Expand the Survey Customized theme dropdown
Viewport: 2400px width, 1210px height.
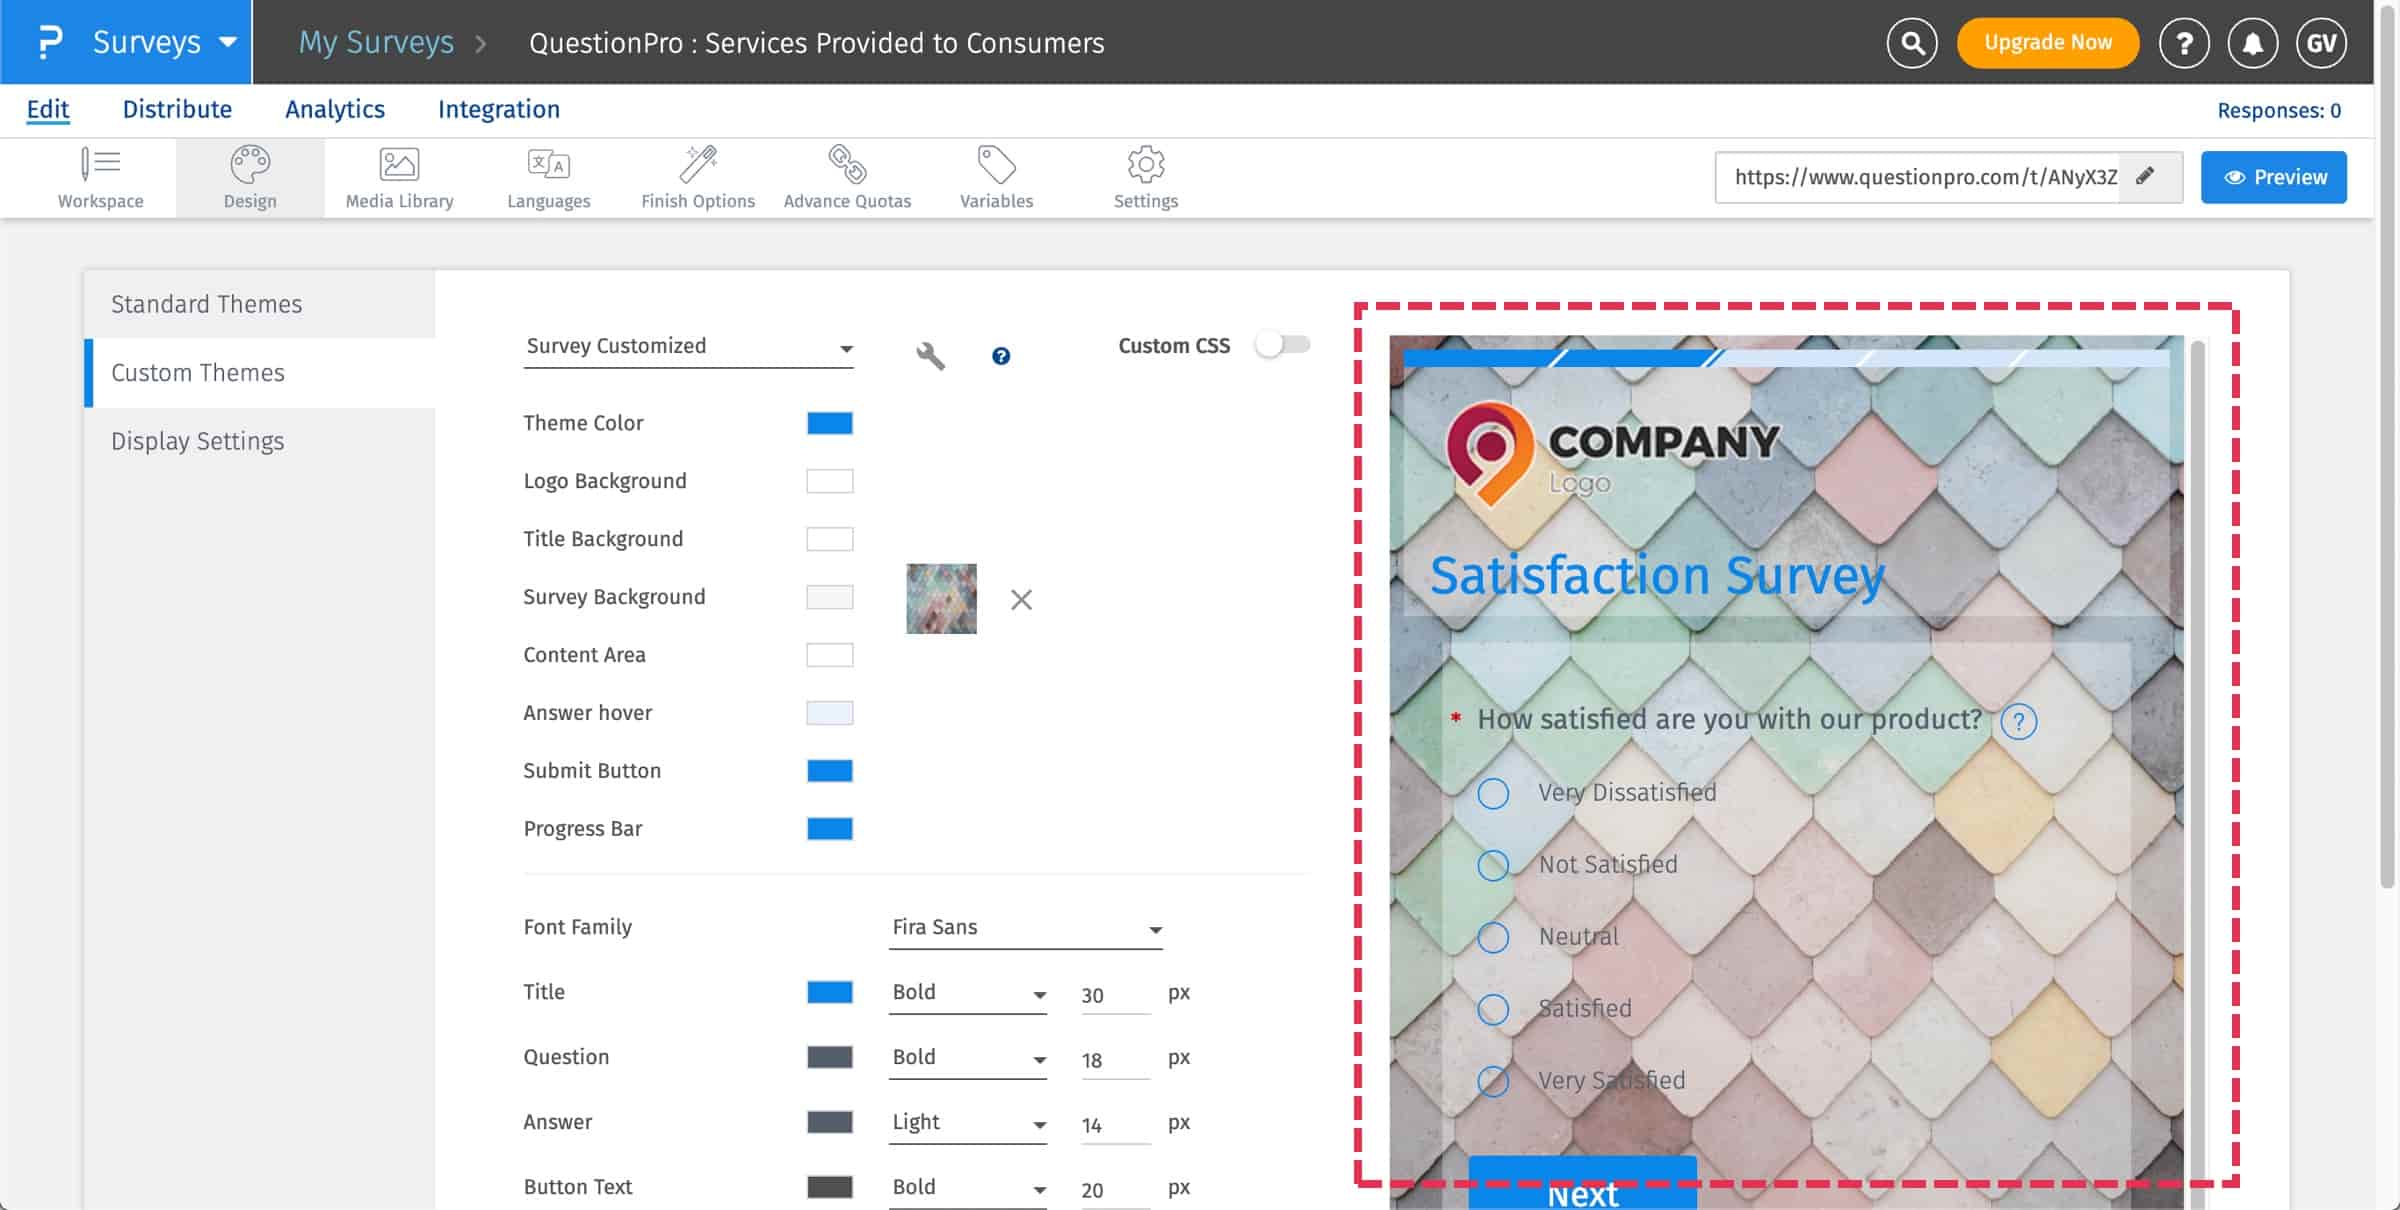coord(688,347)
